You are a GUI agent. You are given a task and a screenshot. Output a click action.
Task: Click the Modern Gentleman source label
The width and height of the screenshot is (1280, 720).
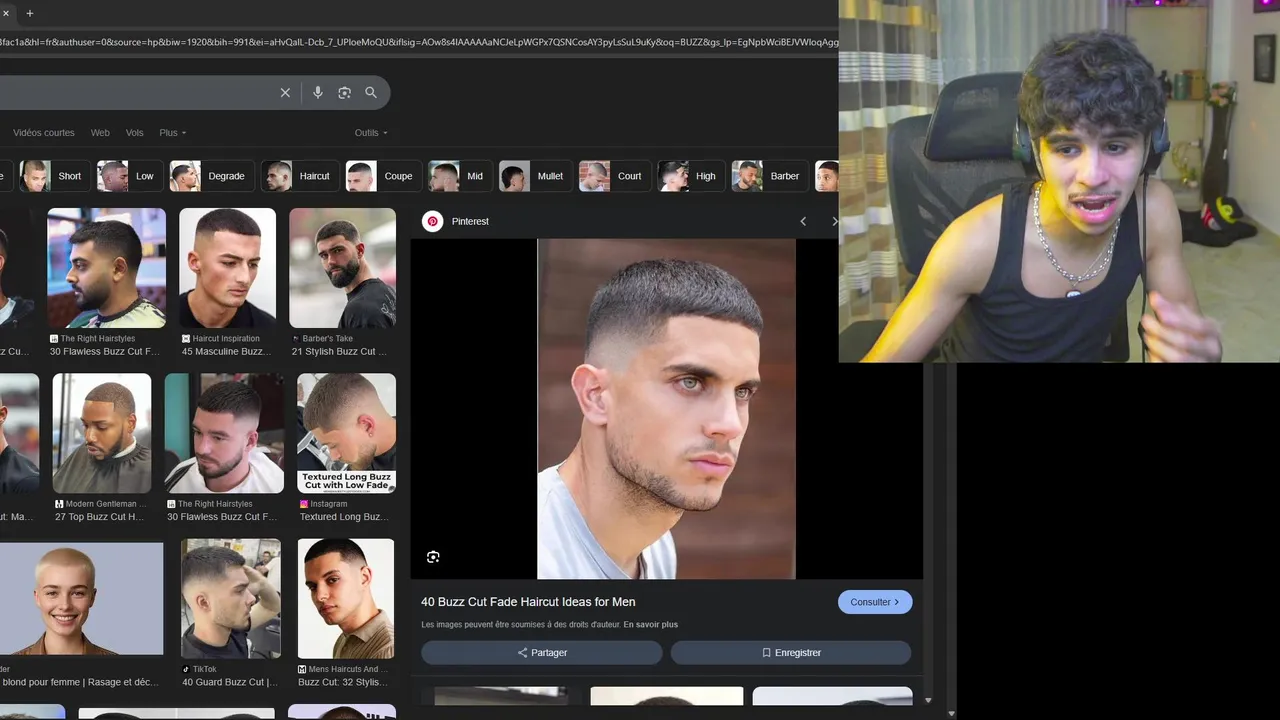(x=105, y=504)
